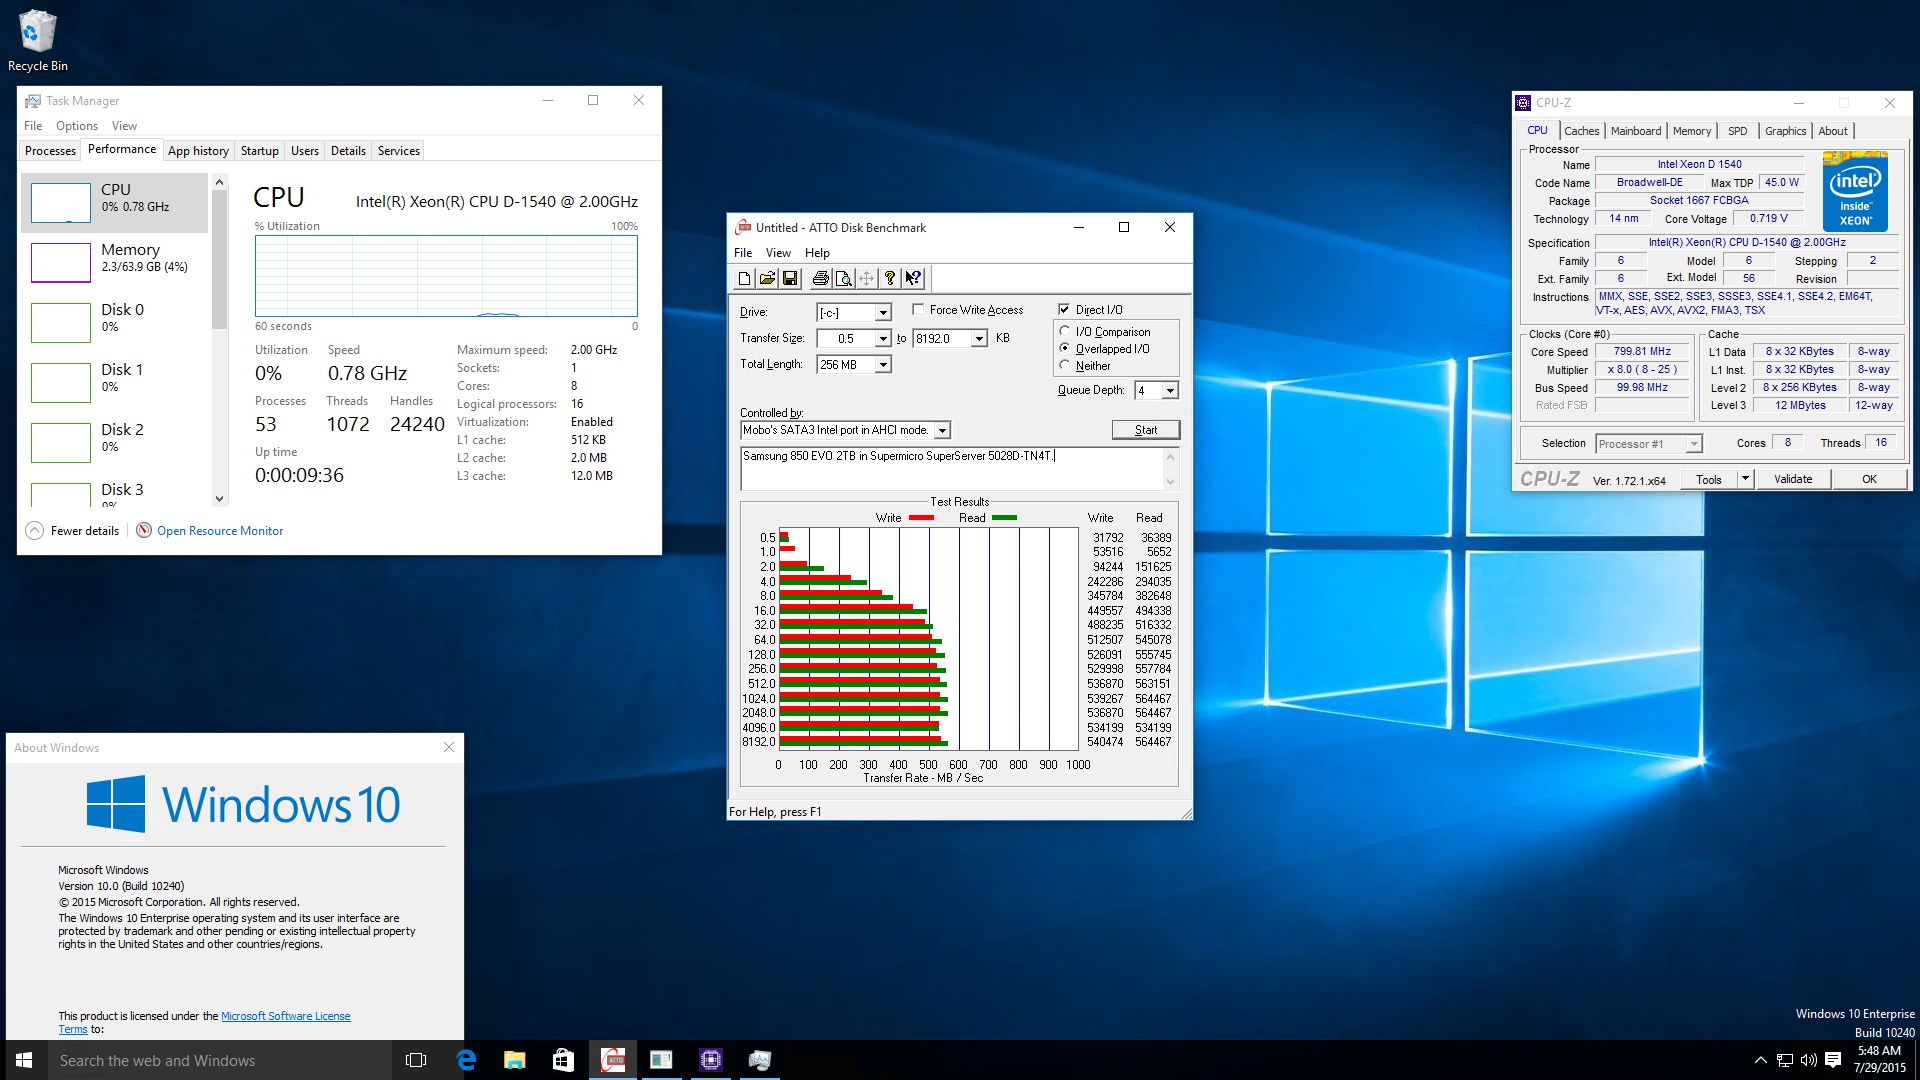The height and width of the screenshot is (1080, 1920).
Task: Open the Options menu in Task Manager
Action: 77,126
